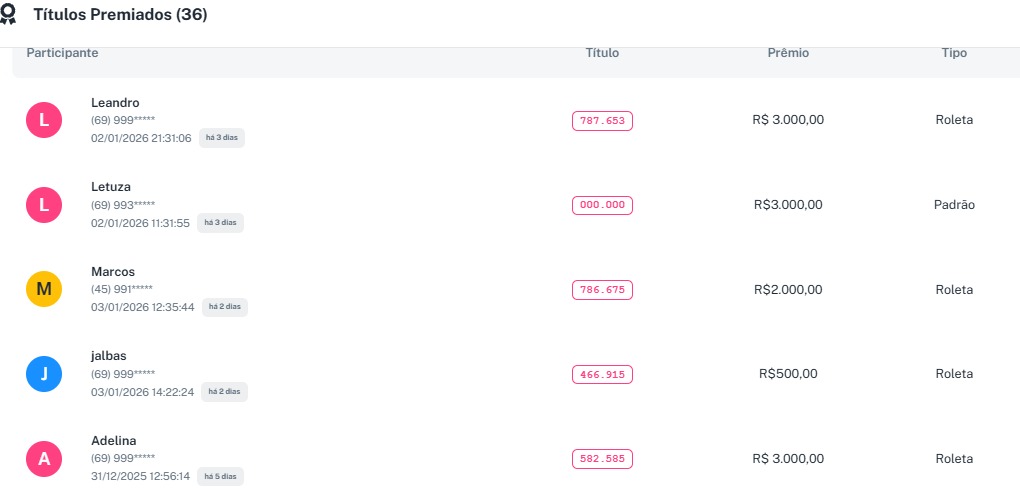
Task: Click the Tipo column header
Action: [954, 53]
